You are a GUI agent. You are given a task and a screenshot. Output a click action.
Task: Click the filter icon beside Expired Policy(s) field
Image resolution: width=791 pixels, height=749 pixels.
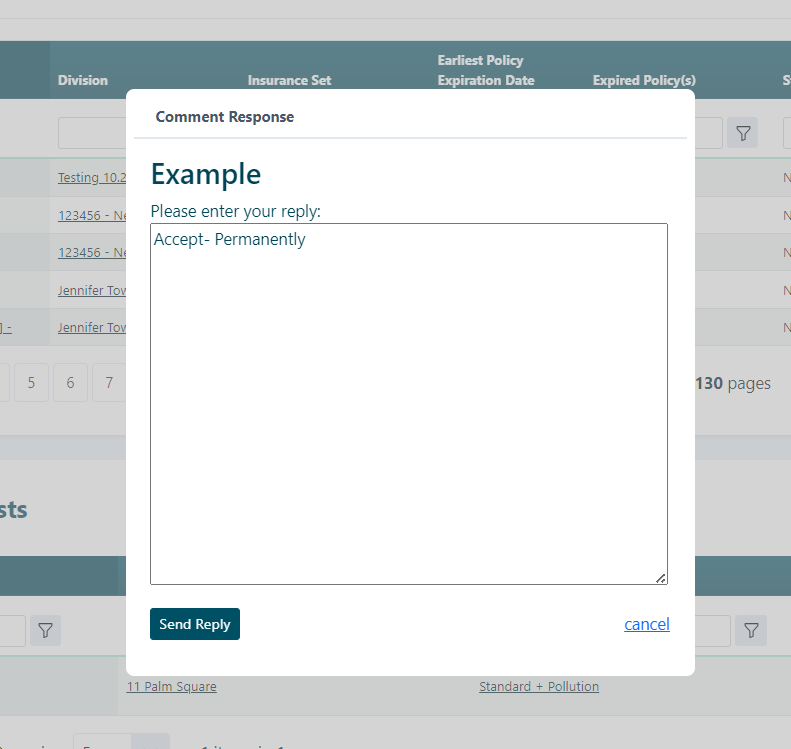pos(742,133)
